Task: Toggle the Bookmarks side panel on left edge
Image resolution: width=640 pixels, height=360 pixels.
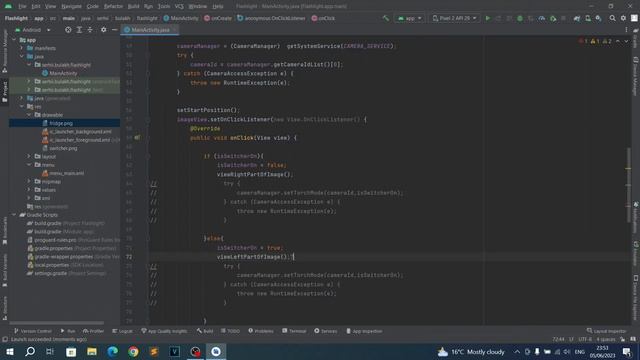Action: 4,231
